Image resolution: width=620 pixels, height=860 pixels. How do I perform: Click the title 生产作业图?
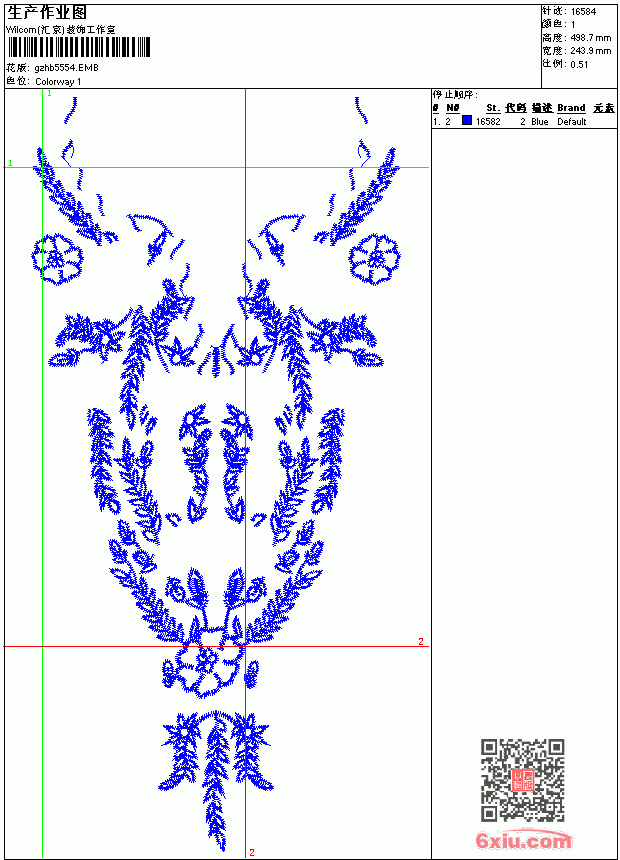(47, 12)
